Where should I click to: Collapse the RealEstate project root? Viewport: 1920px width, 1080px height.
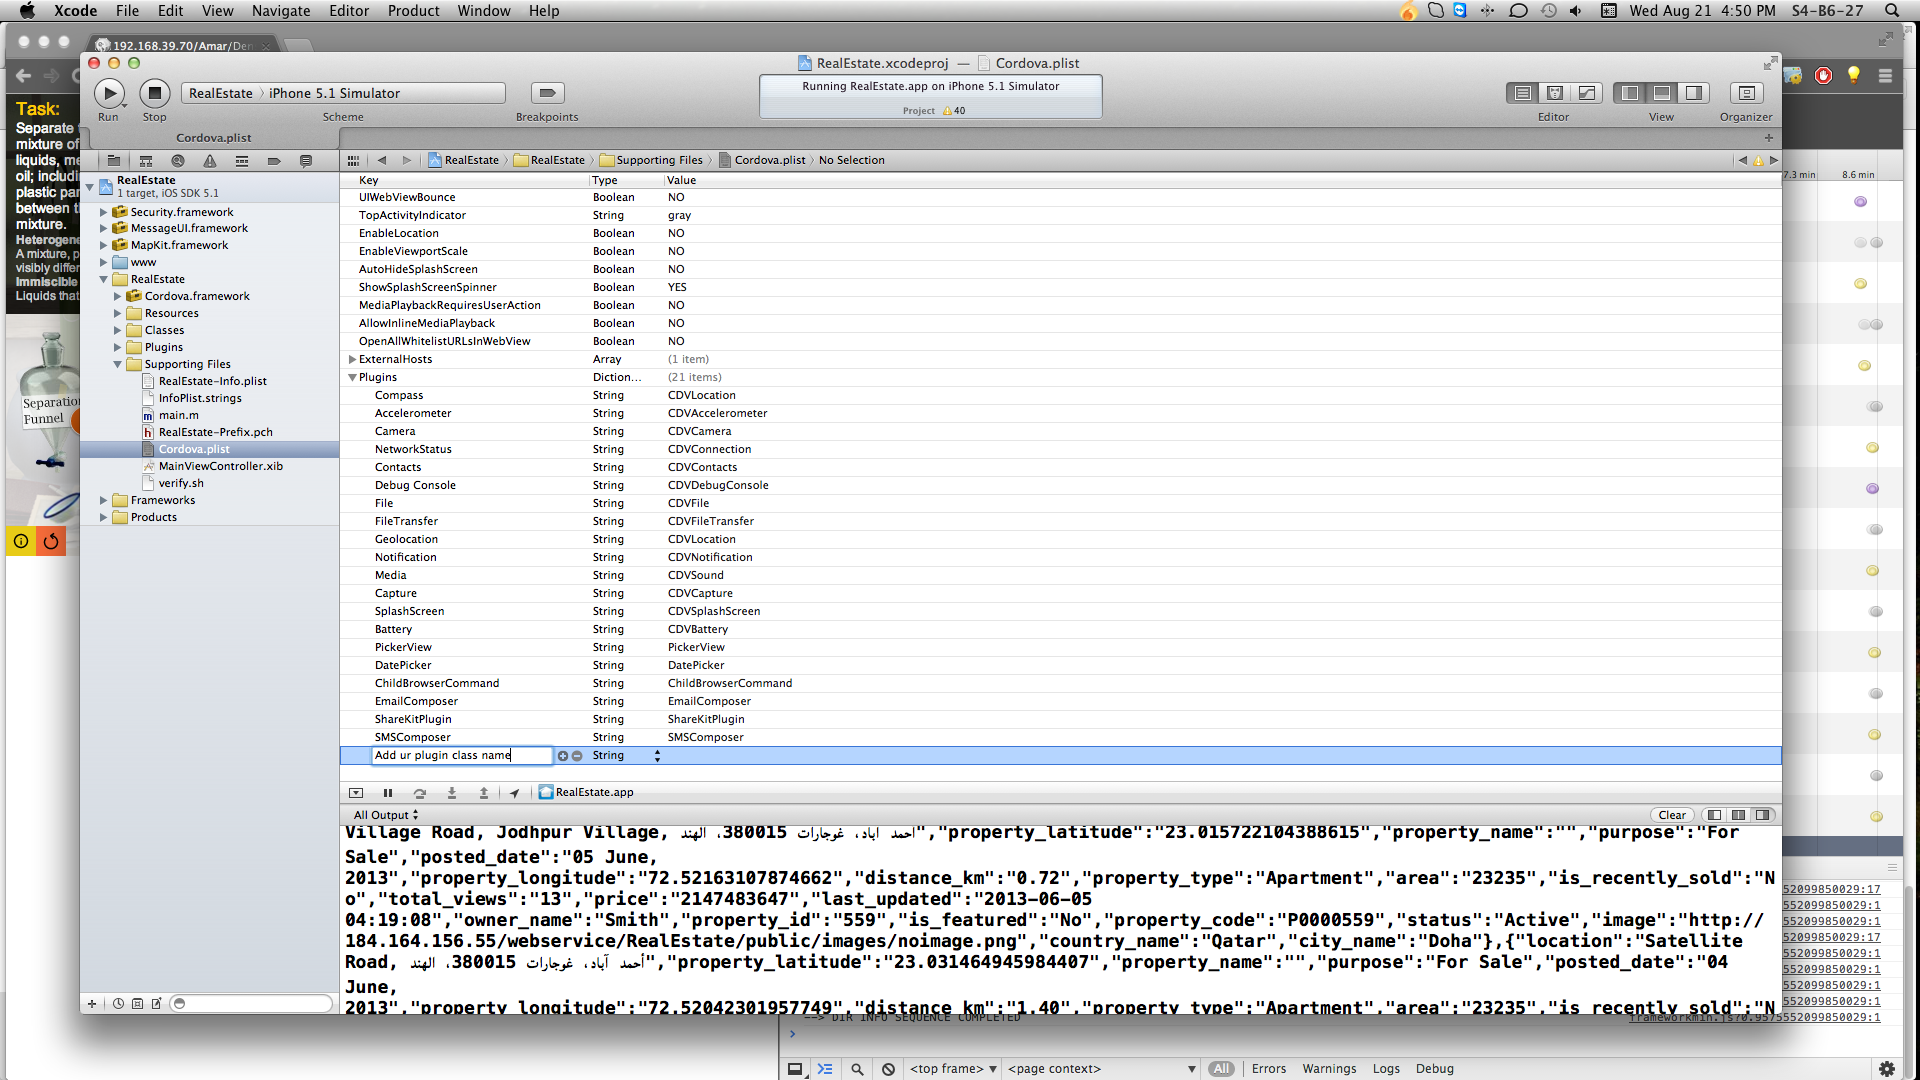point(90,187)
